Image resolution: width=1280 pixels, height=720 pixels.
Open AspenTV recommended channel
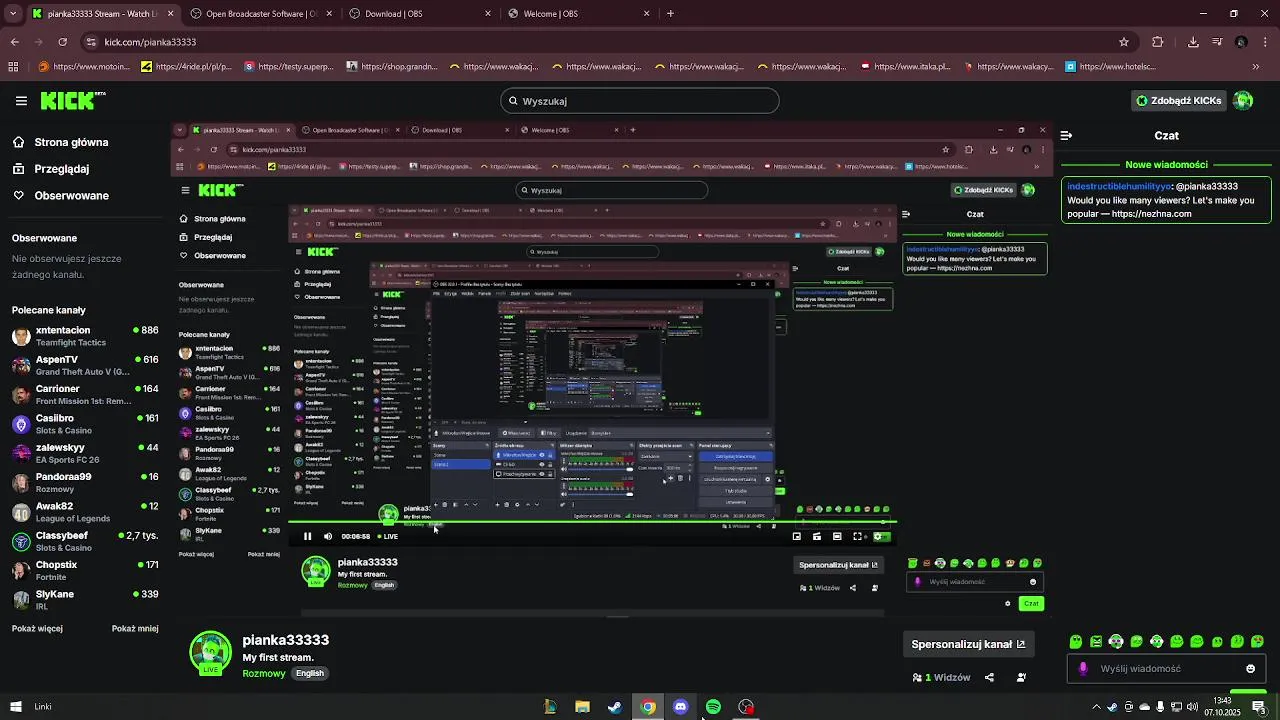(x=85, y=365)
